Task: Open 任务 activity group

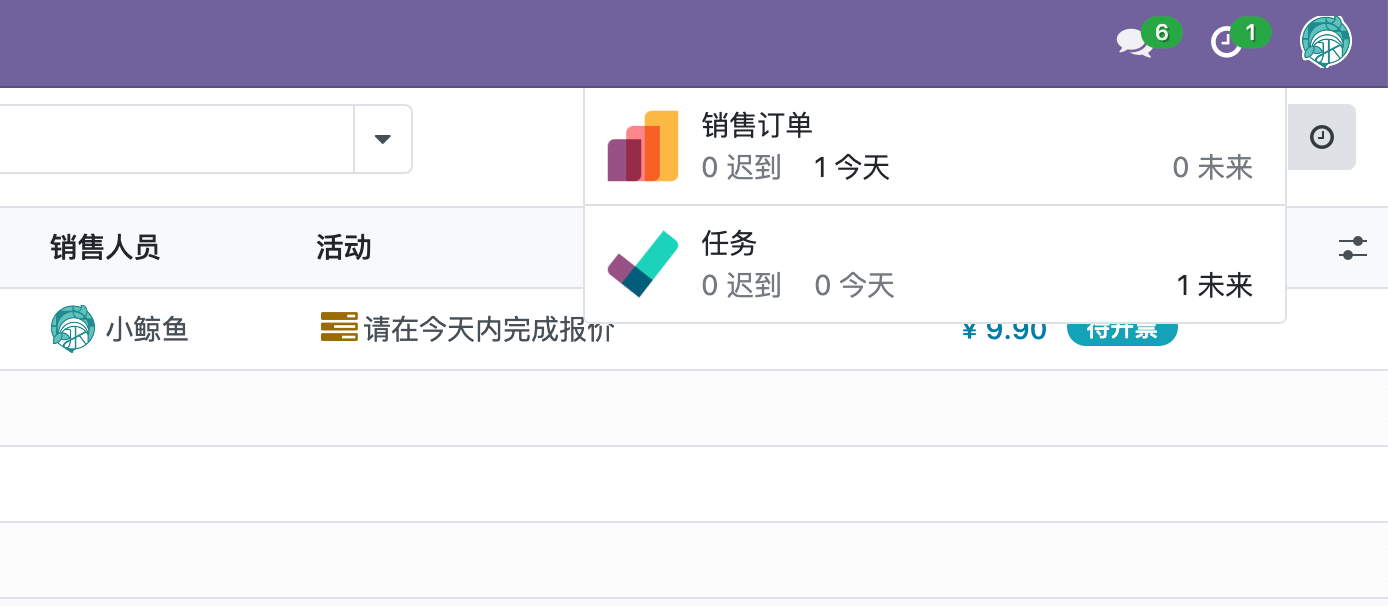Action: [729, 243]
